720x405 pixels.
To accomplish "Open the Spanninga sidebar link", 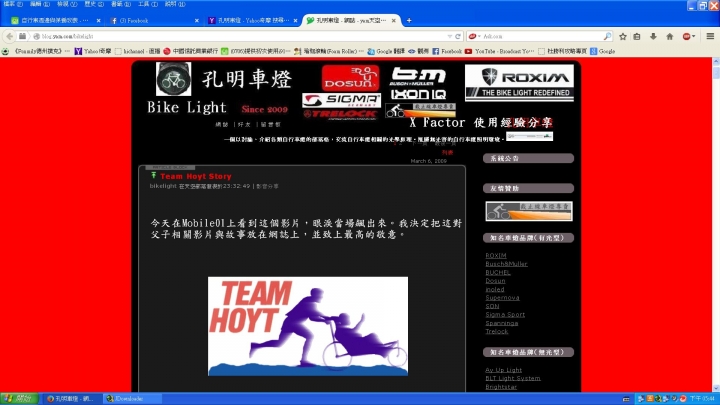I will pos(501,323).
